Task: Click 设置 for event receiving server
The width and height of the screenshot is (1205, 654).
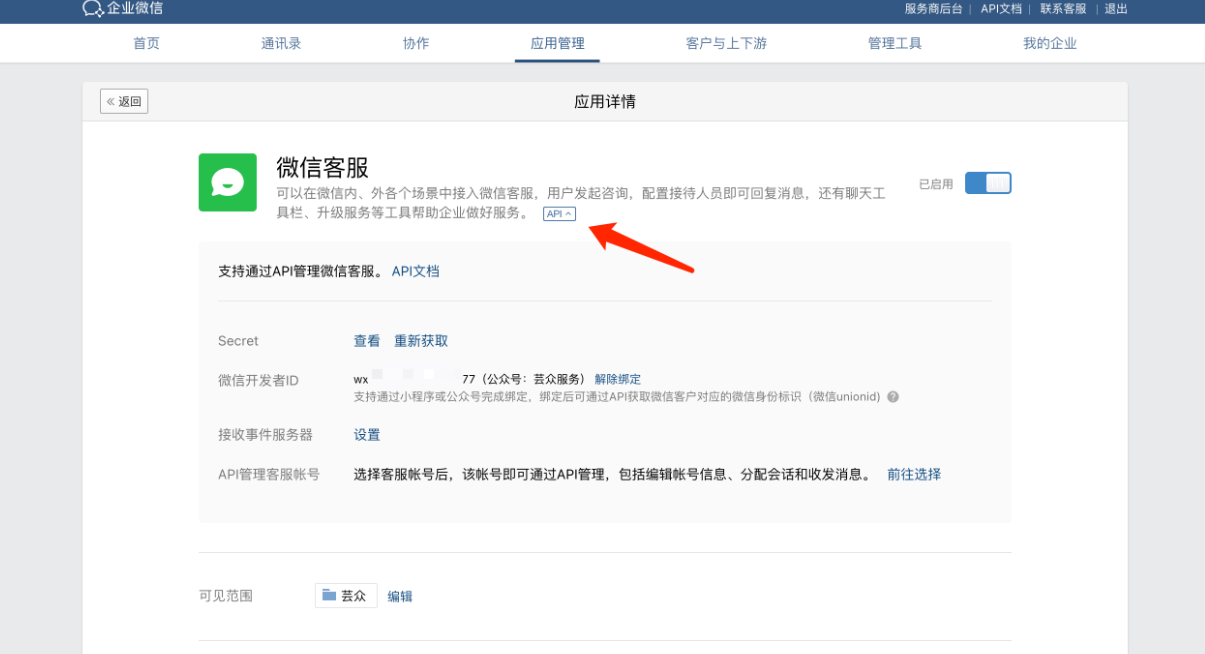Action: coord(367,435)
